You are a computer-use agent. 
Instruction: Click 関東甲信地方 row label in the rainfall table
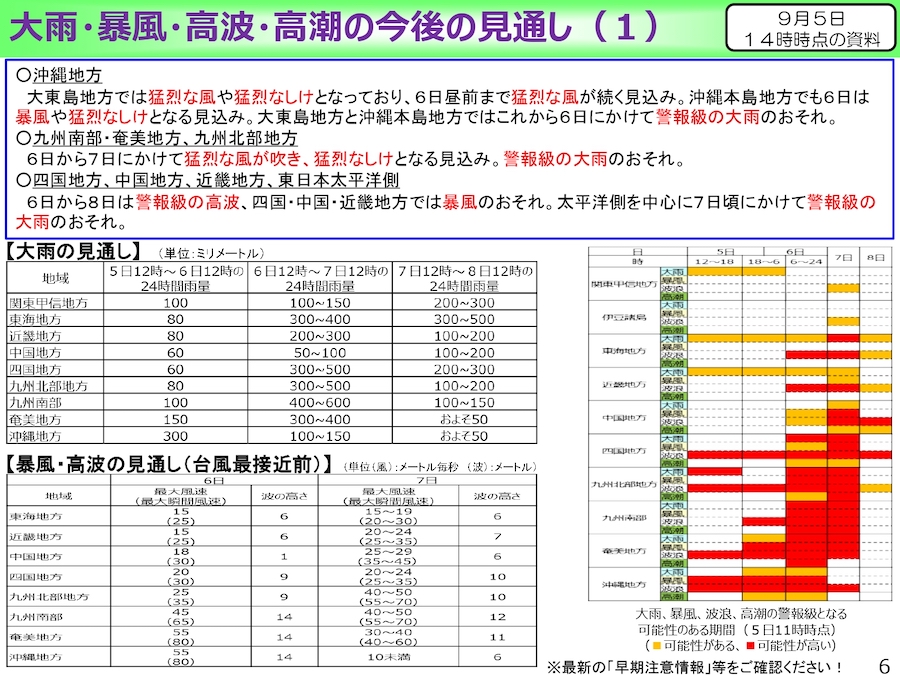48,303
